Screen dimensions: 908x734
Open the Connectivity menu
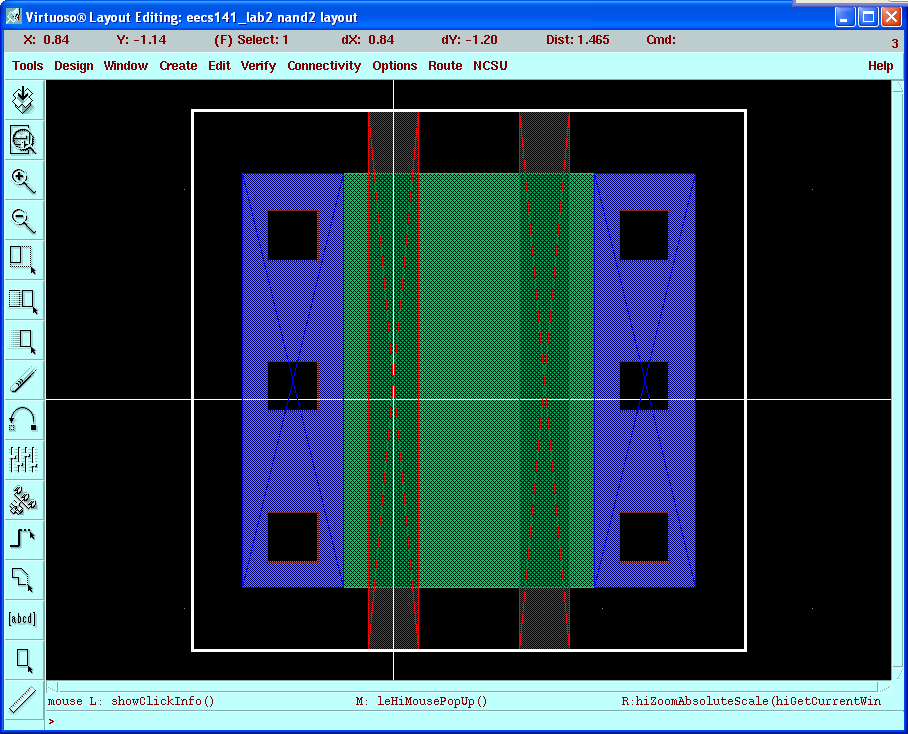click(324, 66)
